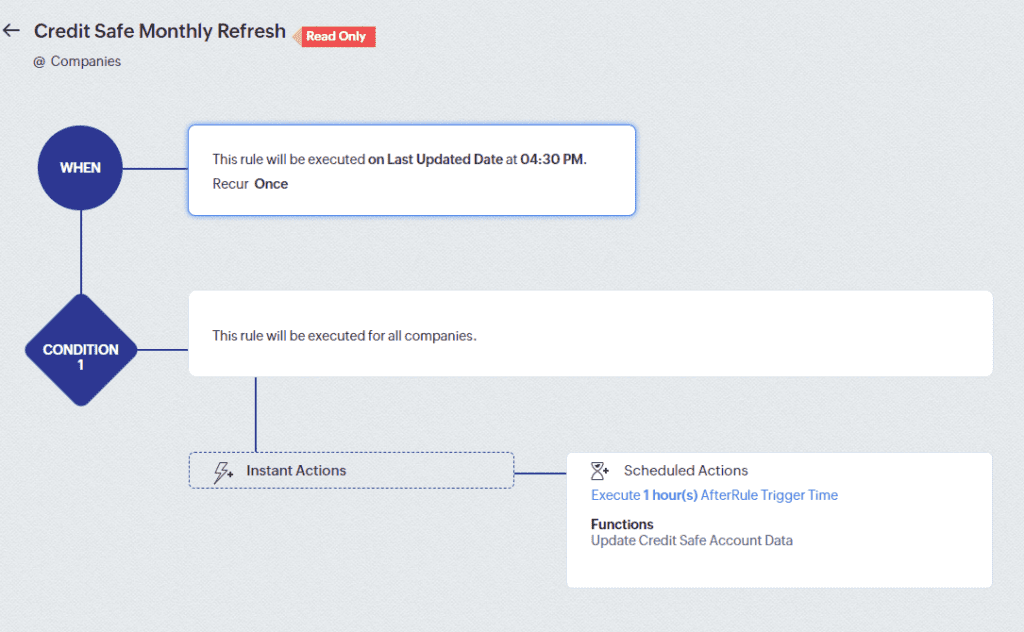Click the Functions label
This screenshot has width=1024, height=632.
[622, 524]
